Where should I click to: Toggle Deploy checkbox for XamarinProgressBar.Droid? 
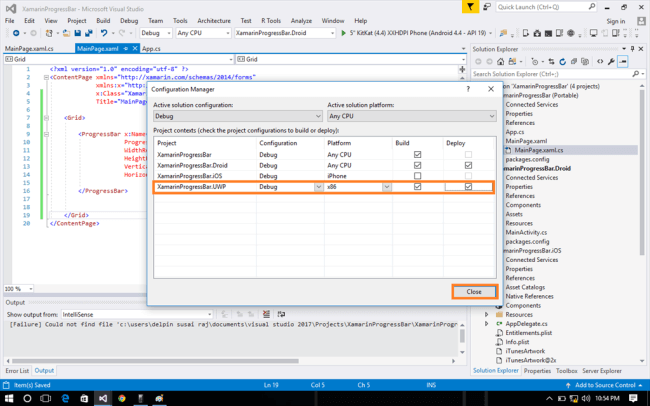point(468,165)
